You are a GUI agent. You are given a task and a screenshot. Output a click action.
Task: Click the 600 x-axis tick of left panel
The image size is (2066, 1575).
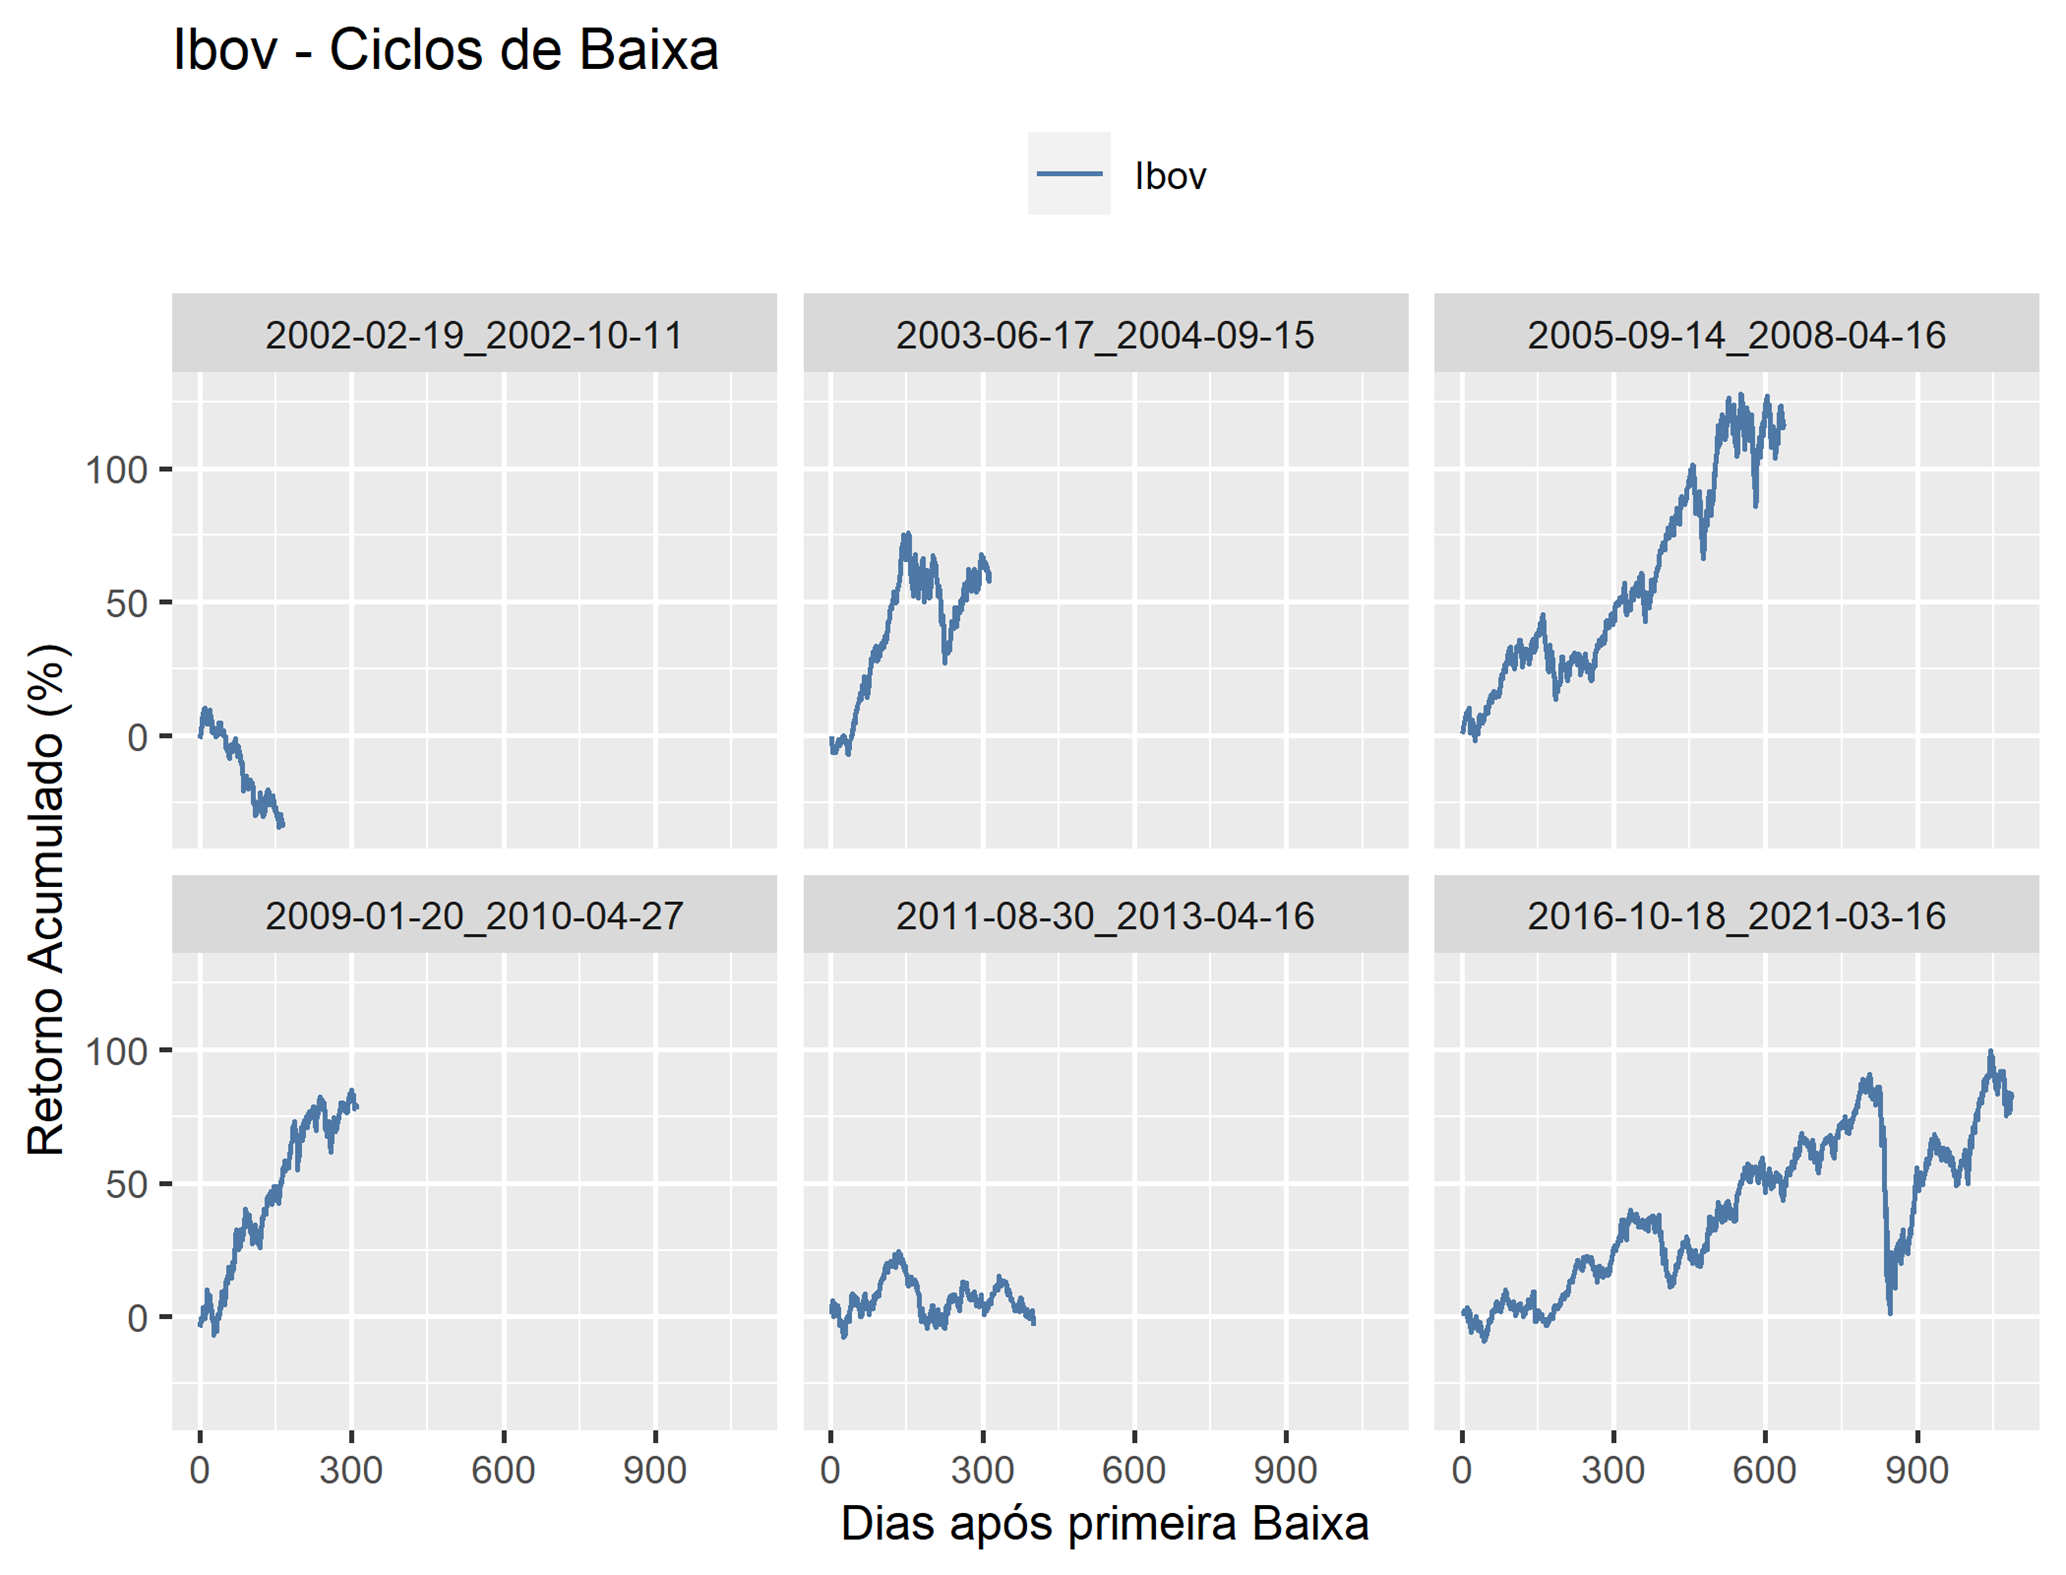pos(503,1470)
